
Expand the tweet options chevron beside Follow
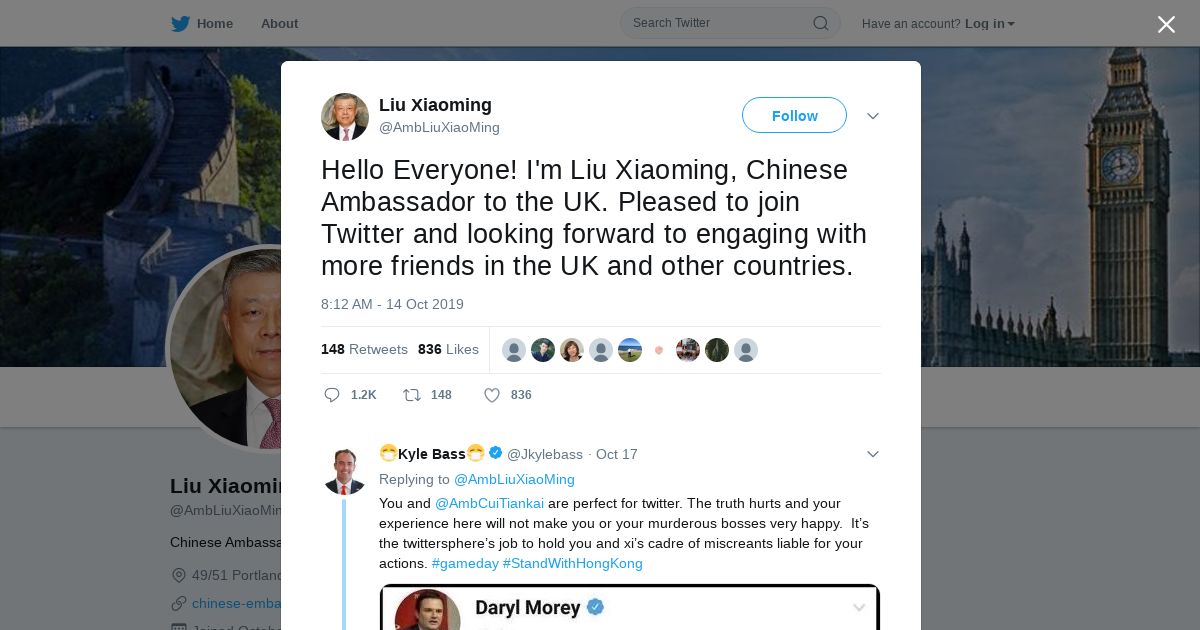click(x=872, y=116)
